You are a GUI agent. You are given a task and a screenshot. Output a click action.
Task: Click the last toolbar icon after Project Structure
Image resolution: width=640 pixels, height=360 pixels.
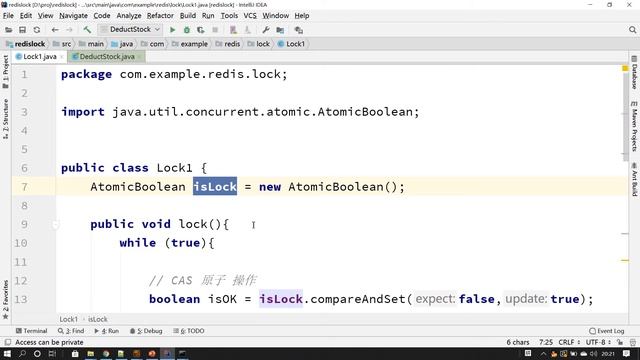click(299, 30)
